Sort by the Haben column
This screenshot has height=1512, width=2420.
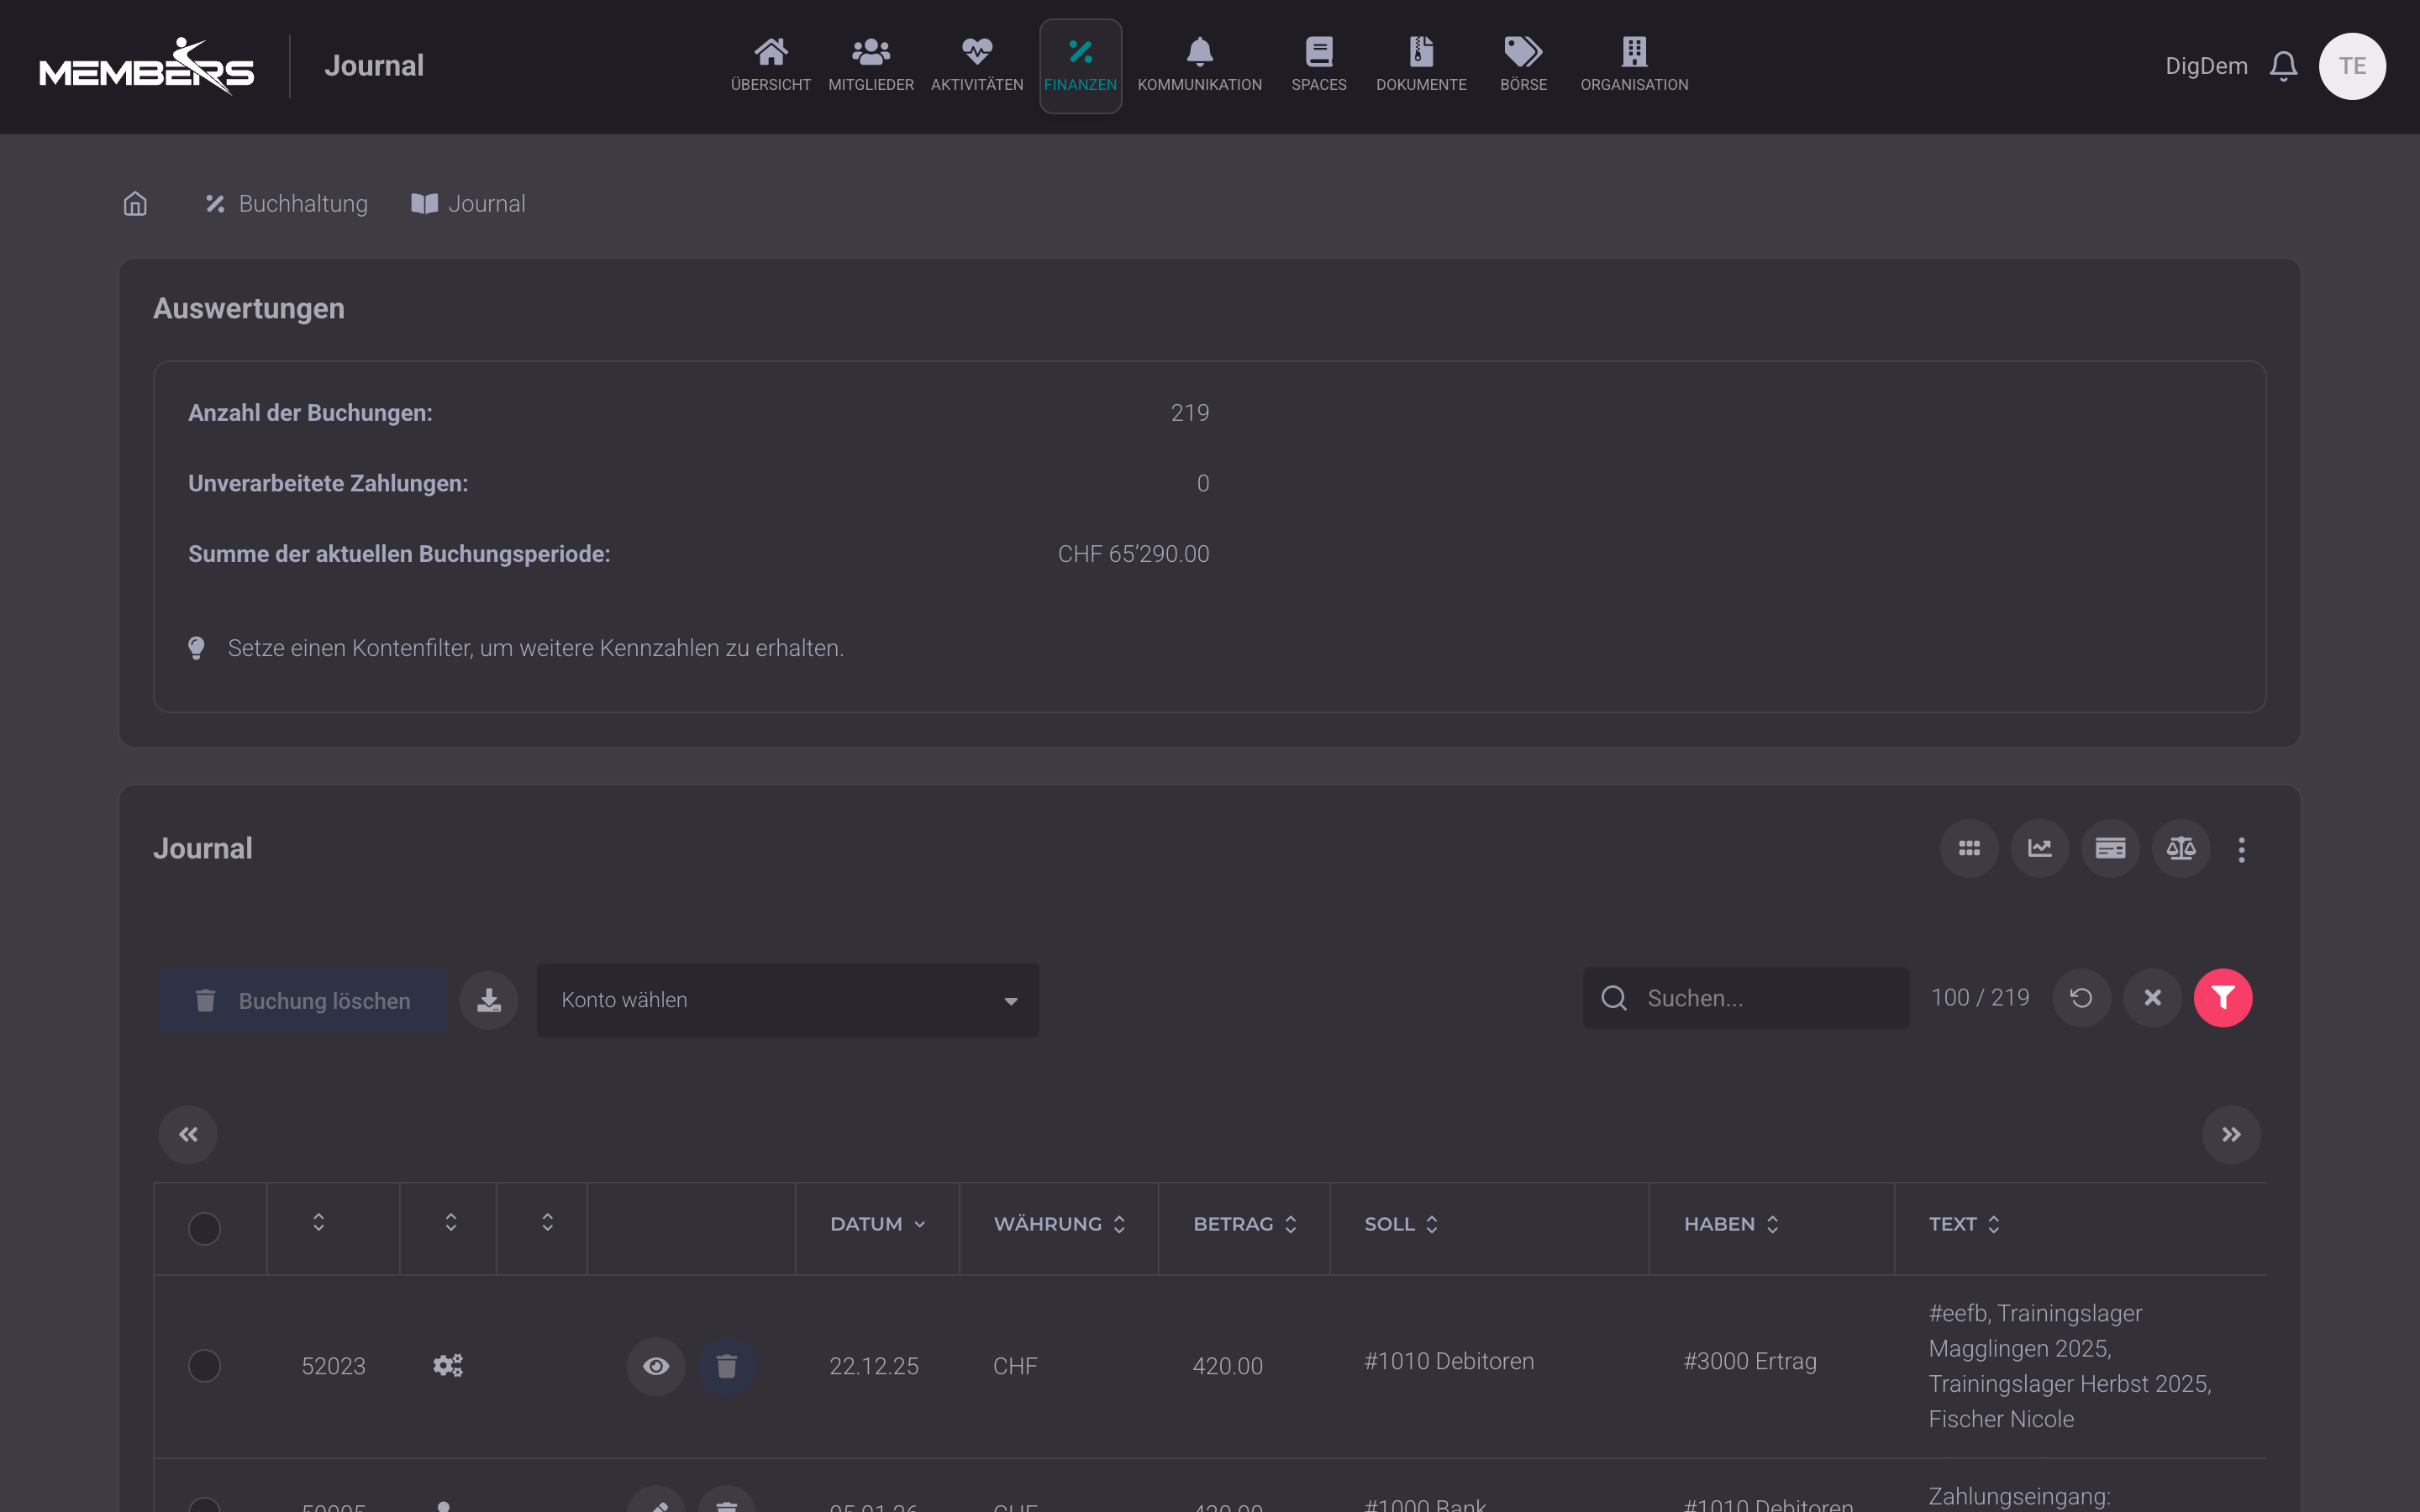pos(1731,1224)
